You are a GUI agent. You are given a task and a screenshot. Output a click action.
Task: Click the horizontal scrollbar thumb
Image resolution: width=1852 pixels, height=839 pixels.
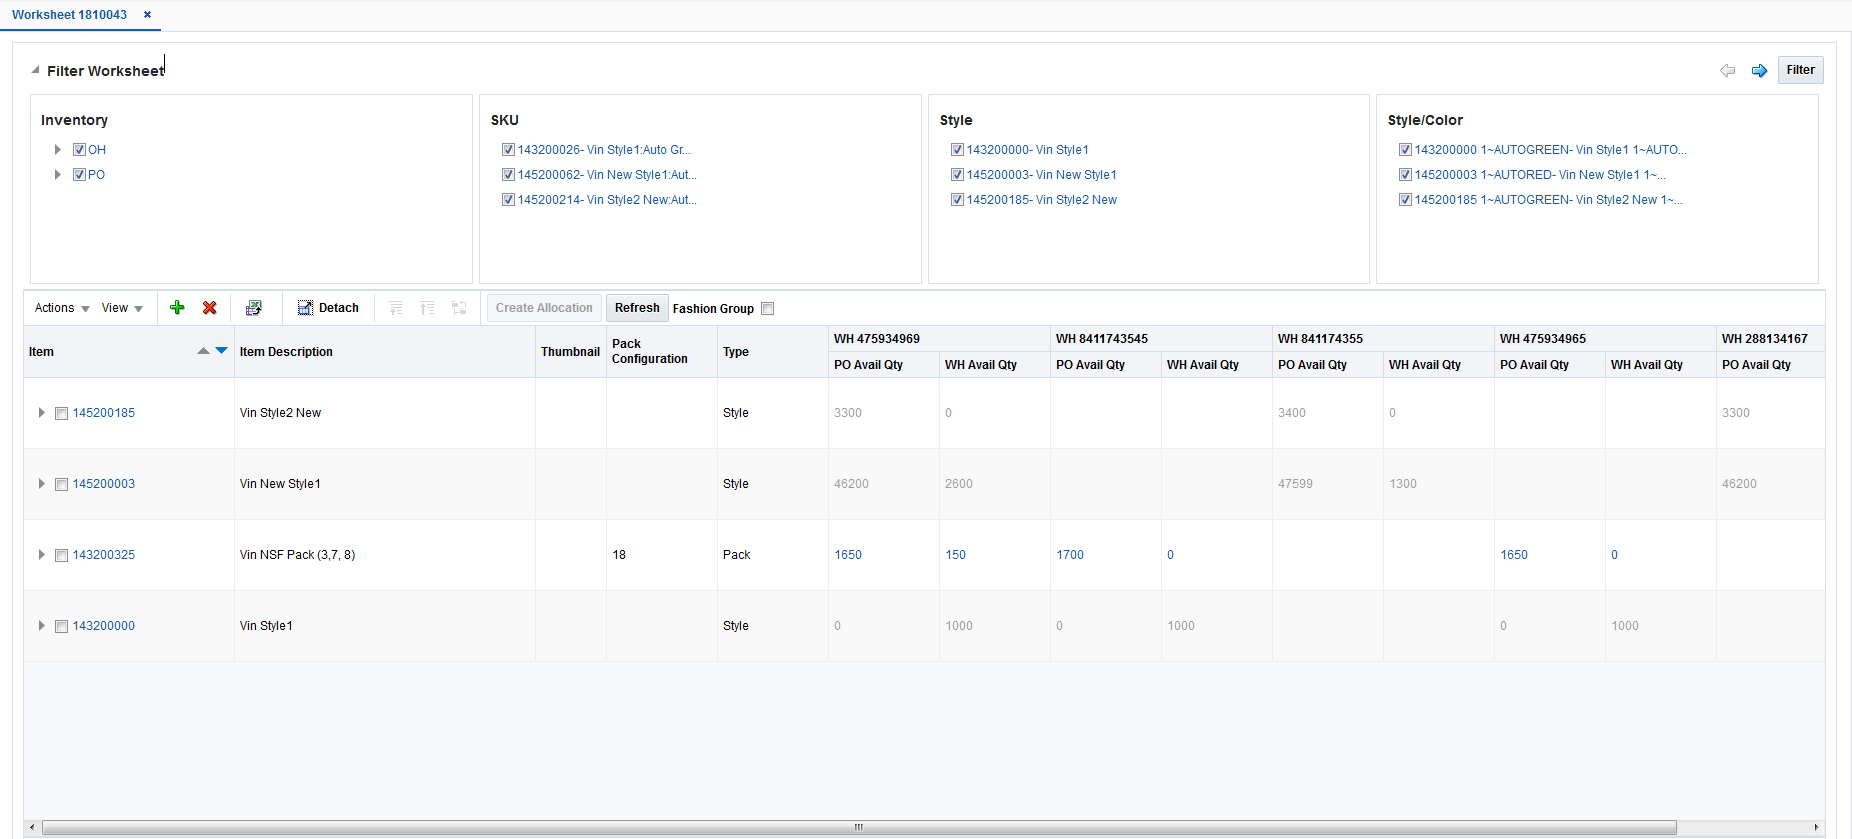pos(859,827)
